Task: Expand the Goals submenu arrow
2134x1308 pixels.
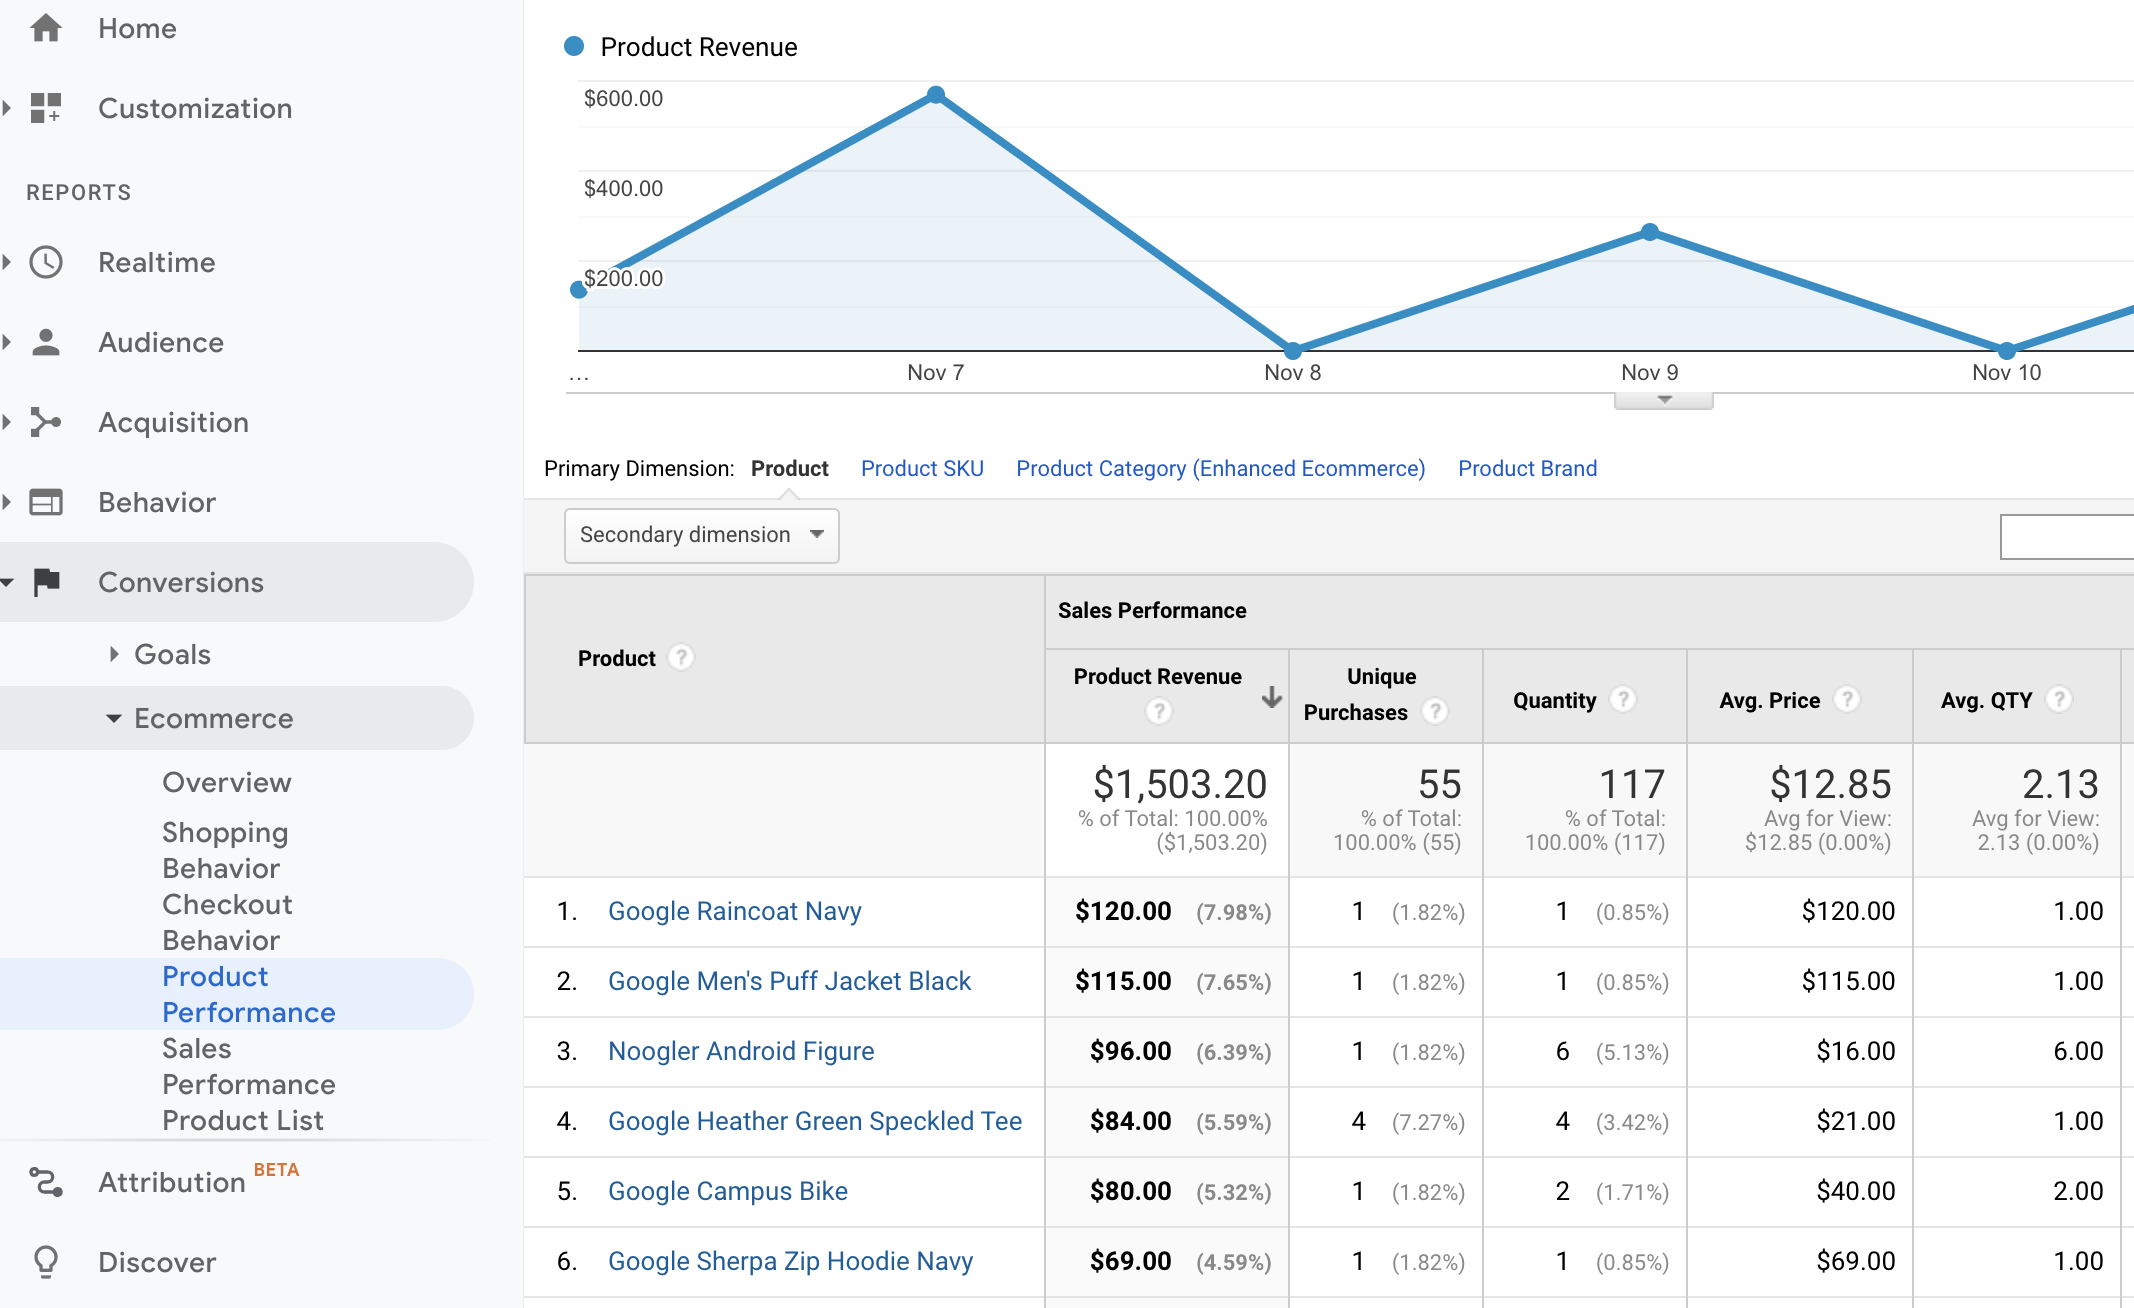Action: click(x=114, y=654)
